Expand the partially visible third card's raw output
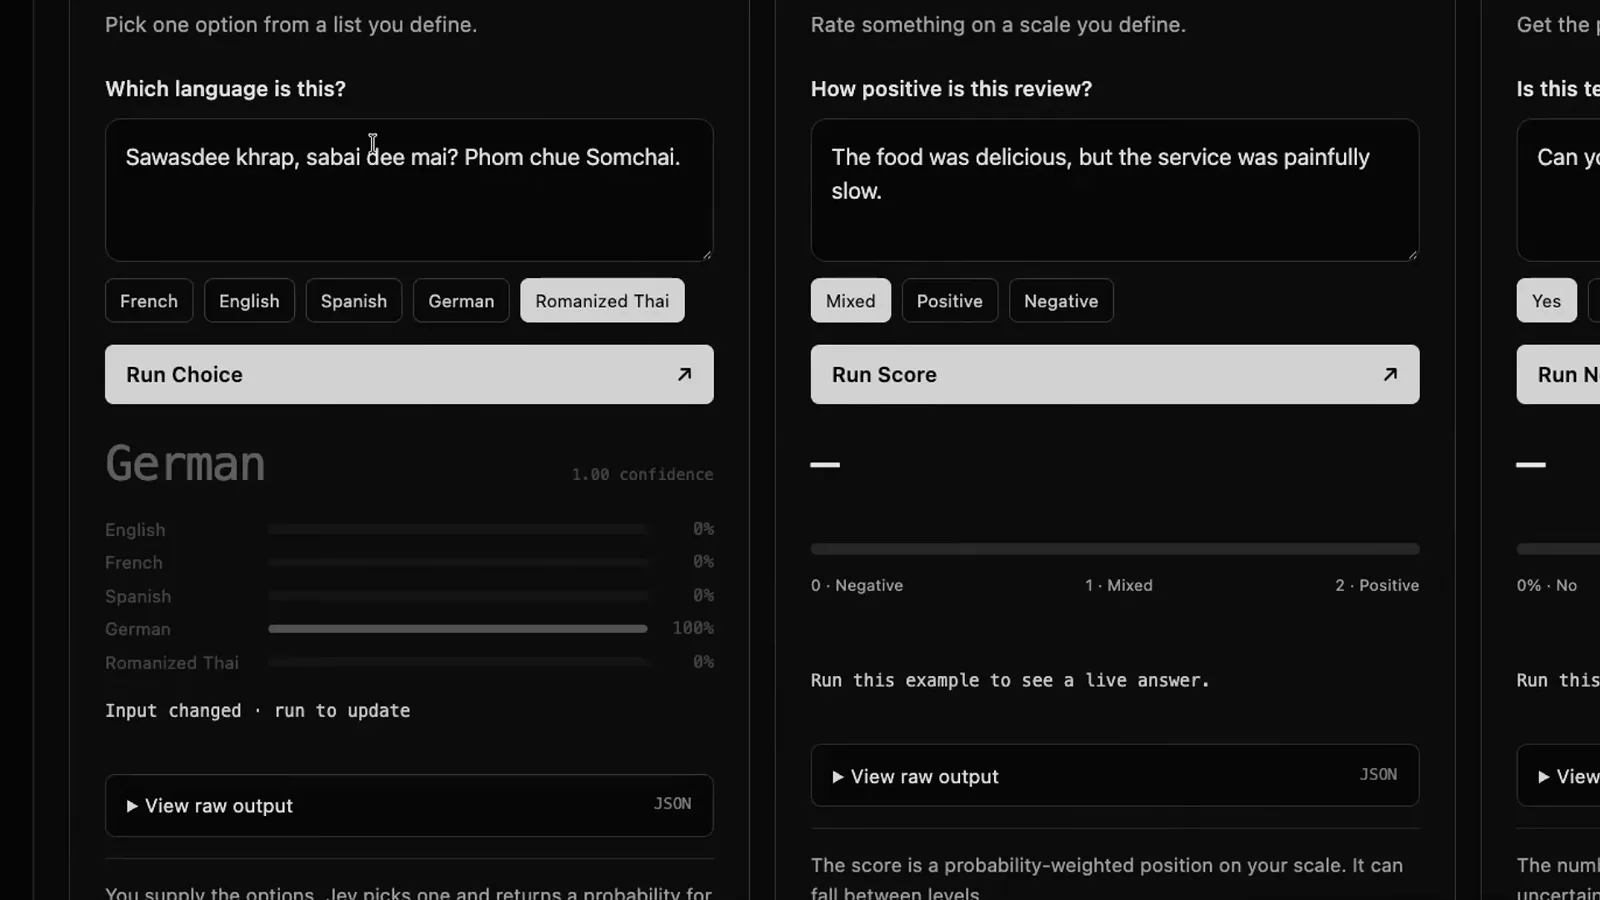 click(x=1558, y=775)
